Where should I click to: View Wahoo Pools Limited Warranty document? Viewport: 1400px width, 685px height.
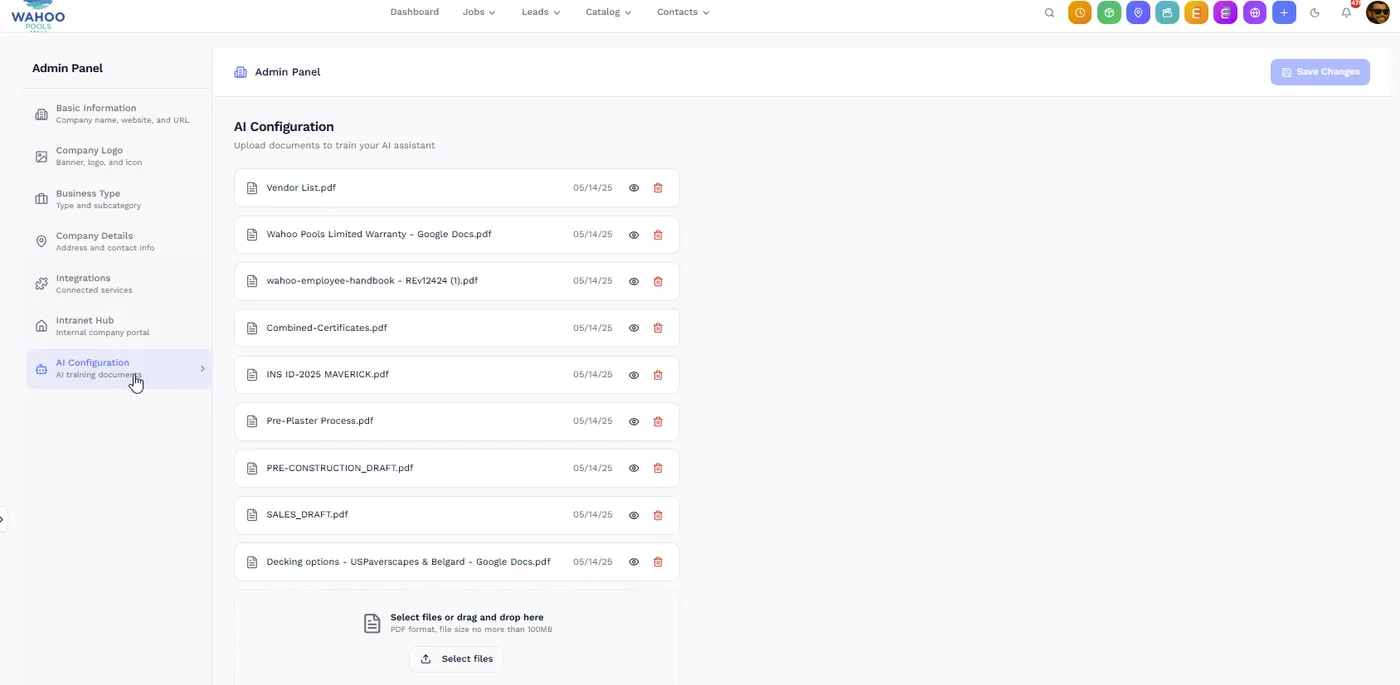coord(634,235)
